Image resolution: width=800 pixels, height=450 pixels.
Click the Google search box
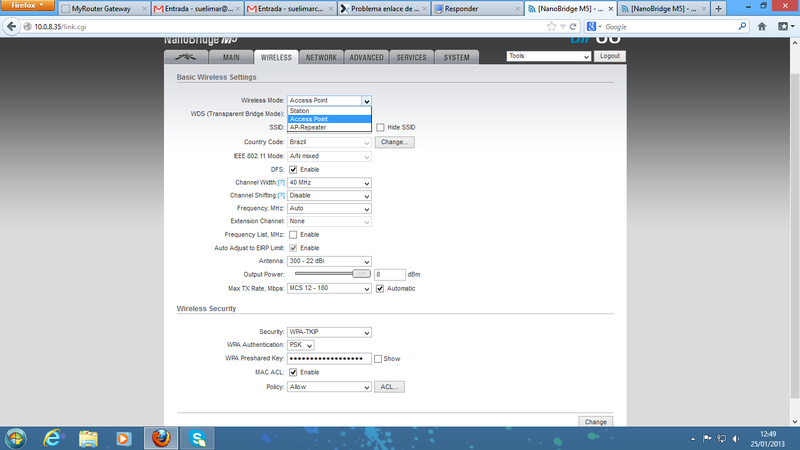coord(668,27)
